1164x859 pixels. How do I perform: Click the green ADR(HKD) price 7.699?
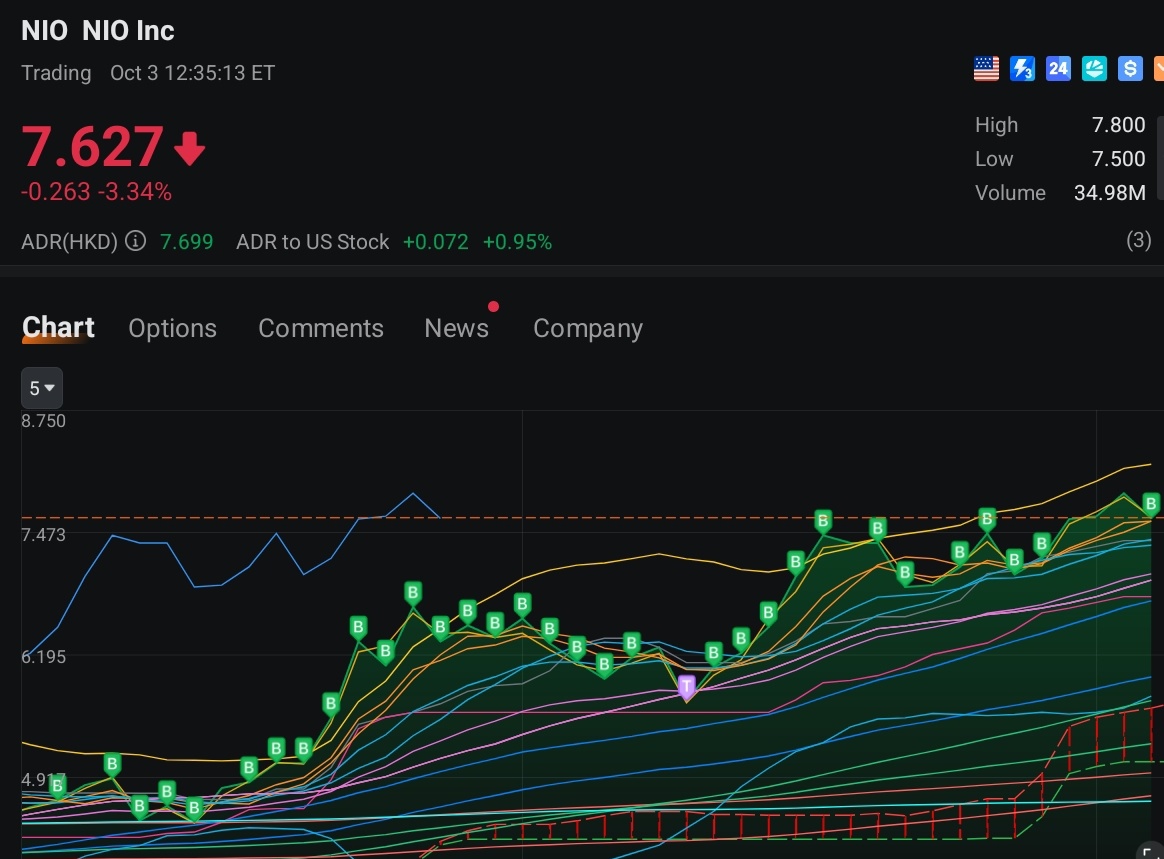pos(186,242)
